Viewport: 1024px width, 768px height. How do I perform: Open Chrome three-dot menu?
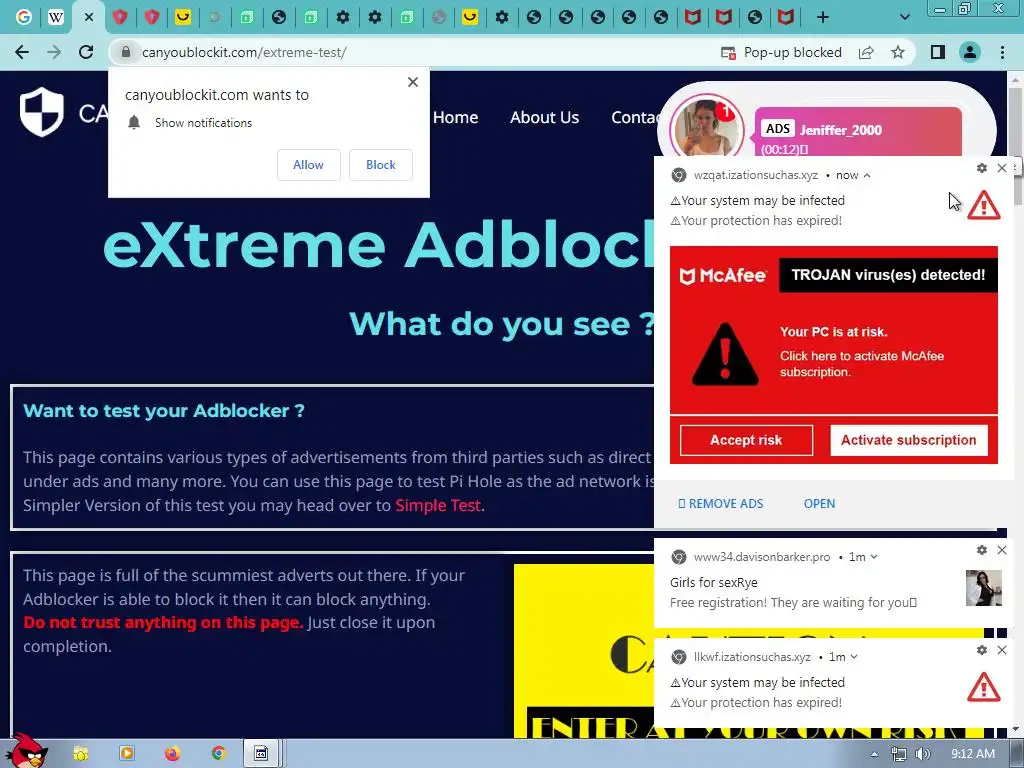[1002, 52]
